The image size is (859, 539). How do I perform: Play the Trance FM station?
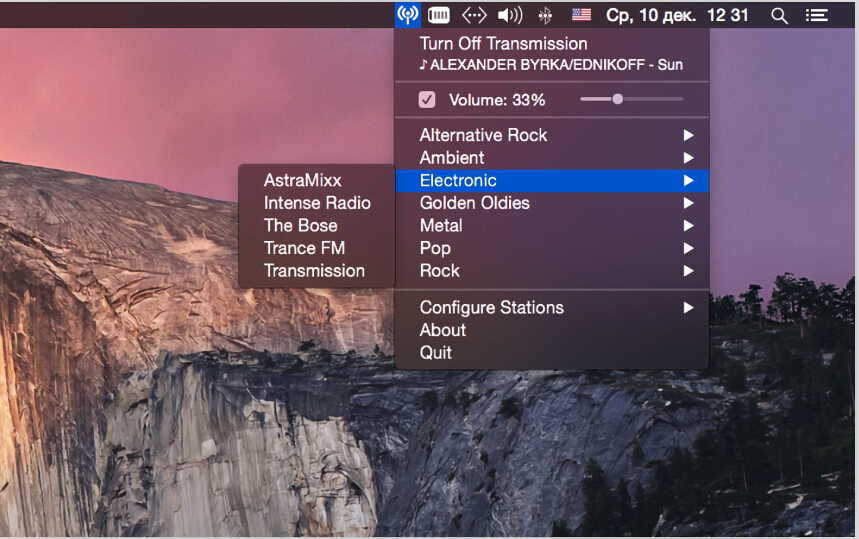(x=317, y=248)
